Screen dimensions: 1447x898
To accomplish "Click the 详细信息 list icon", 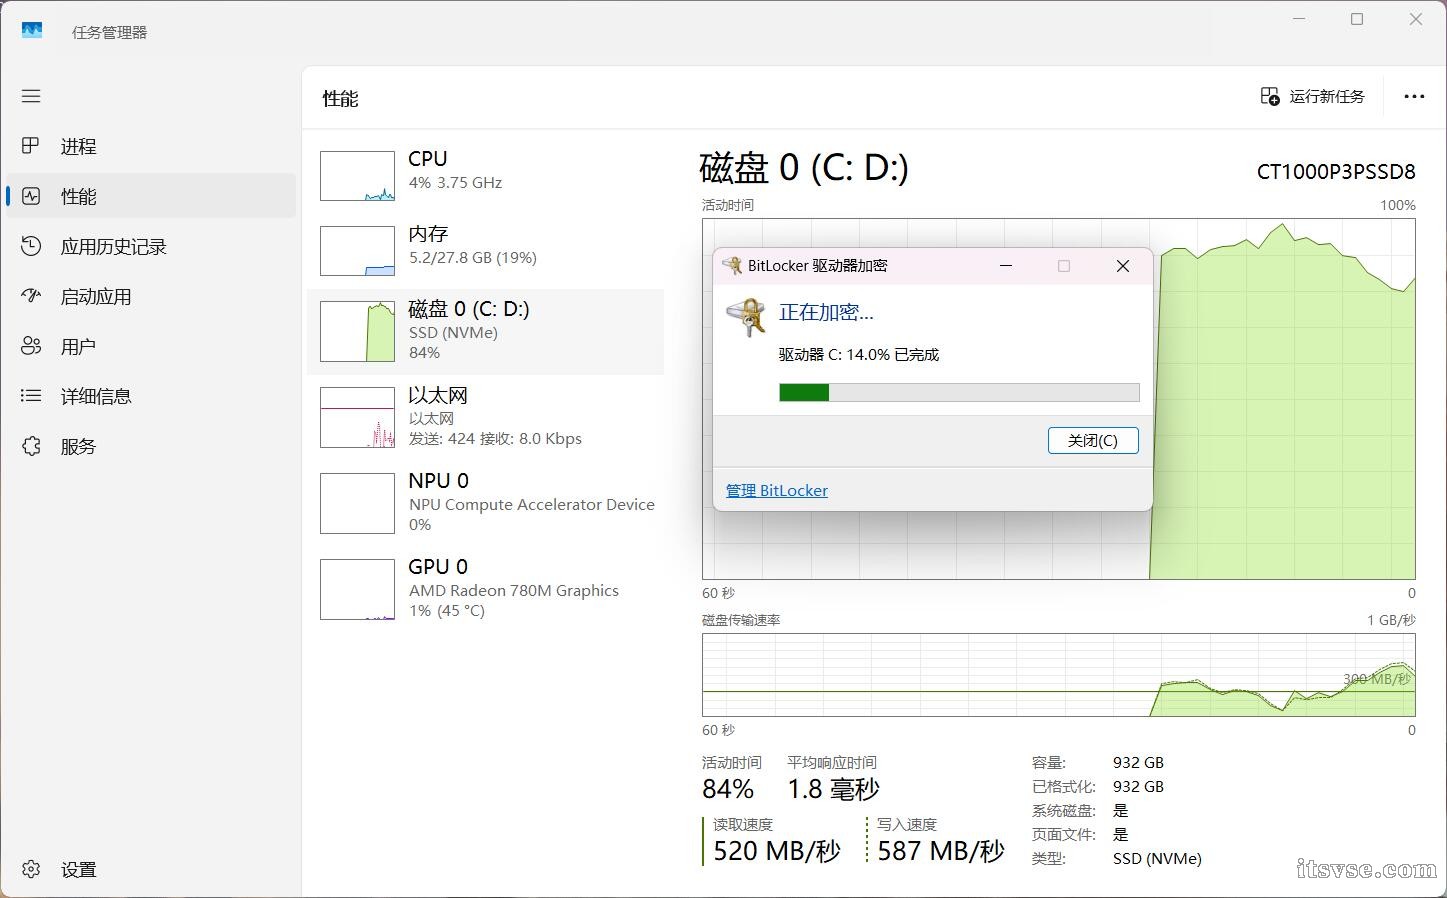I will (31, 396).
